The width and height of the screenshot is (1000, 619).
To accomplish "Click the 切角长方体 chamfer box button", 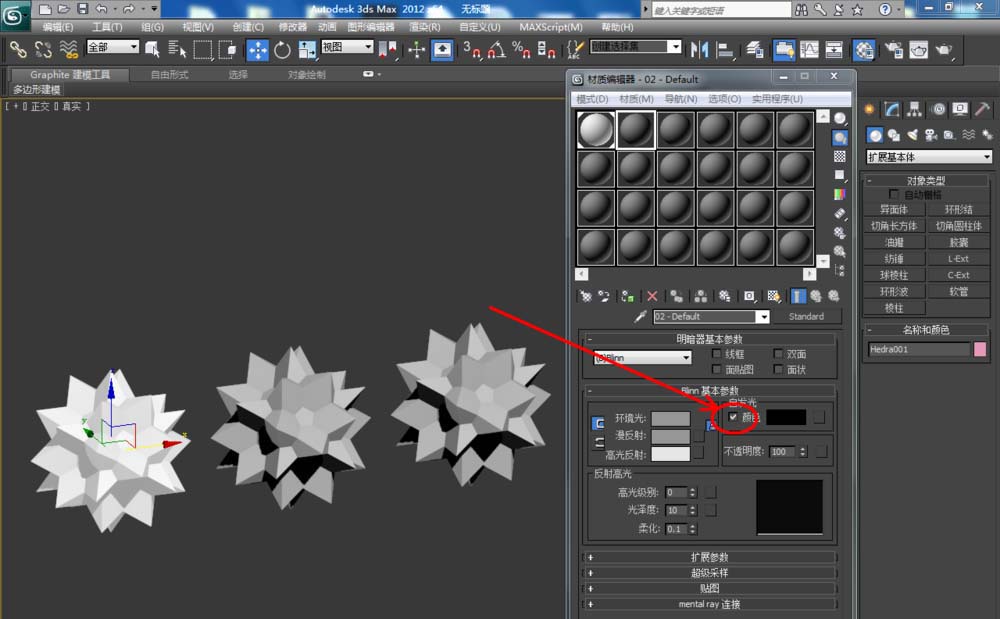I will click(x=894, y=226).
